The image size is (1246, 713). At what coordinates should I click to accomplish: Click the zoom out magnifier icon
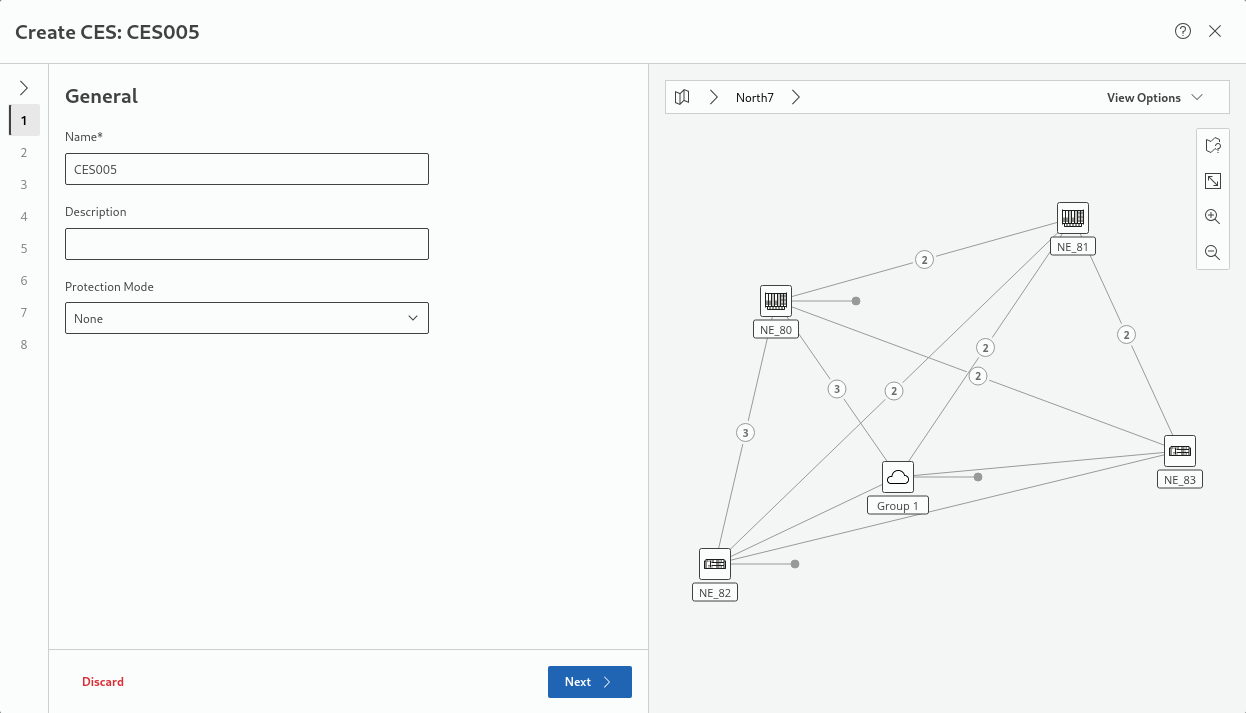(1213, 252)
